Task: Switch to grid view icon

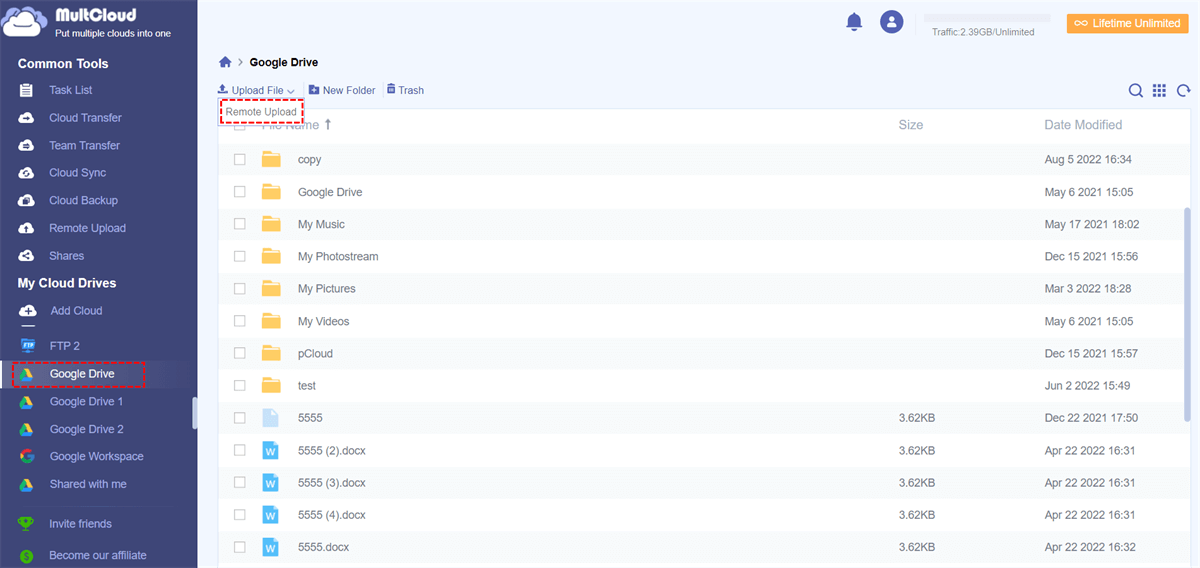Action: tap(1159, 90)
